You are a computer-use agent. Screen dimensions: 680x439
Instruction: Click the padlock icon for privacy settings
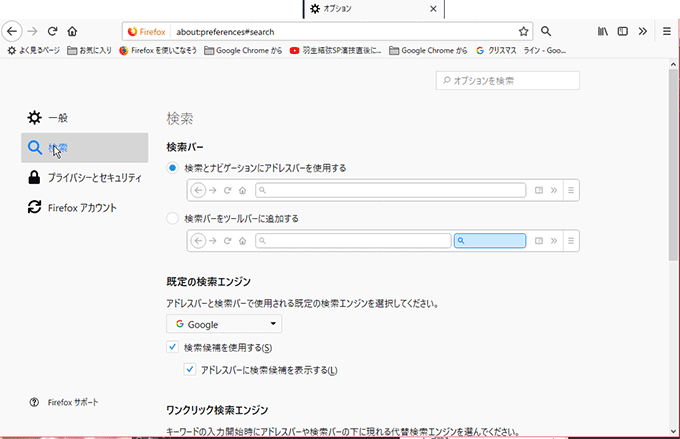34,177
